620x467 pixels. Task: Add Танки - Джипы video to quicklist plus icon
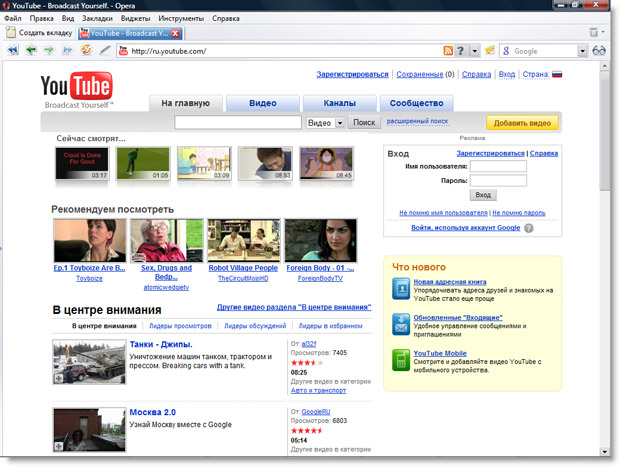point(59,378)
